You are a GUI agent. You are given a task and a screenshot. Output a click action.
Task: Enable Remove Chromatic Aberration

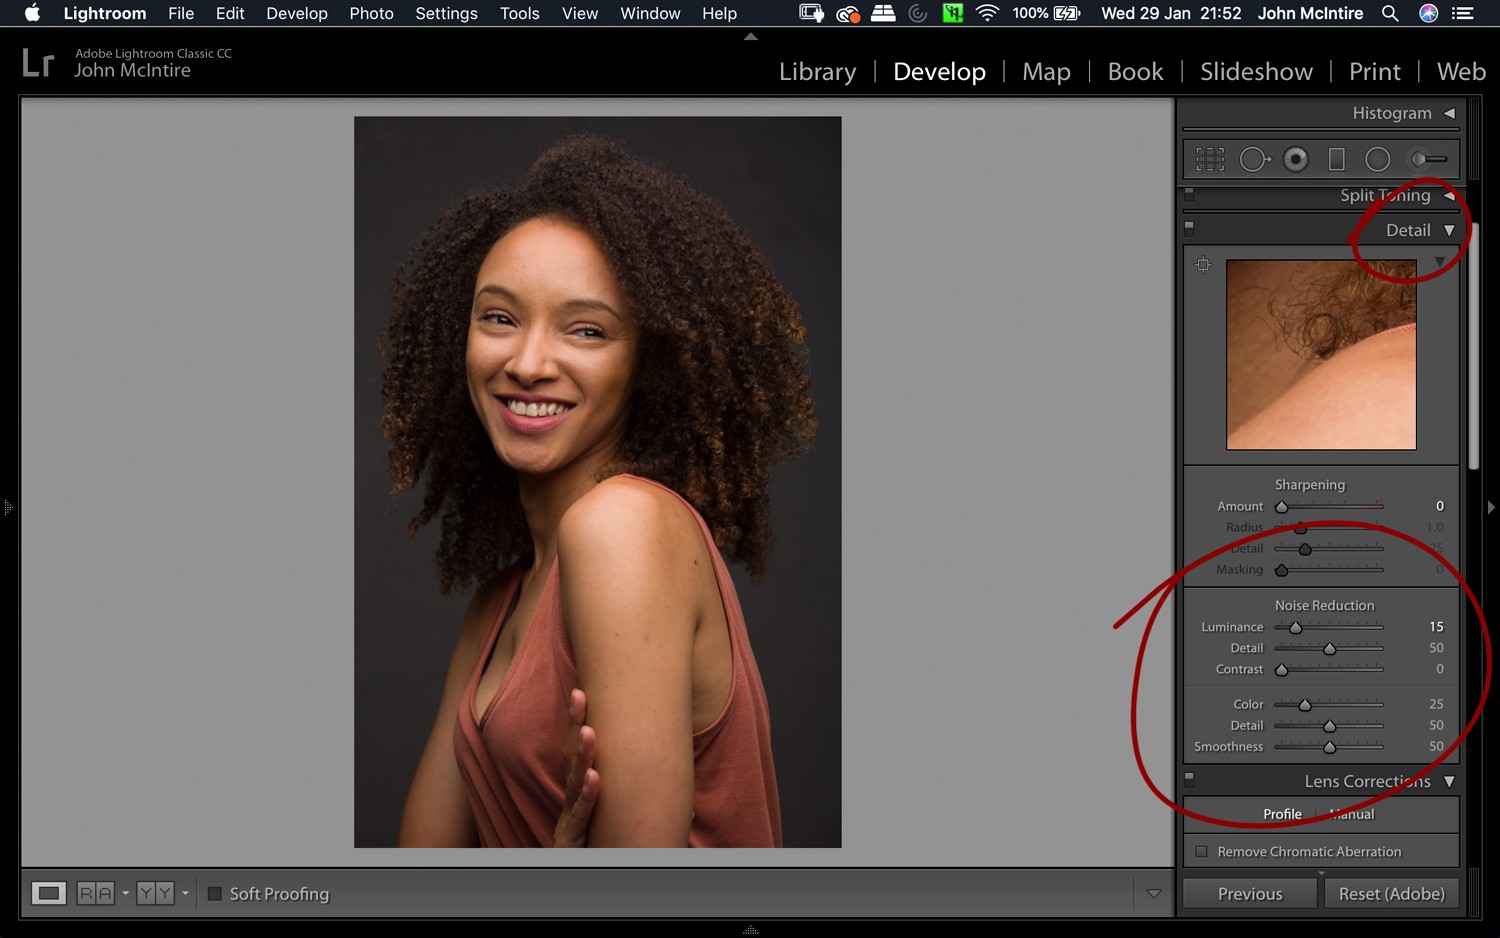pos(1201,851)
